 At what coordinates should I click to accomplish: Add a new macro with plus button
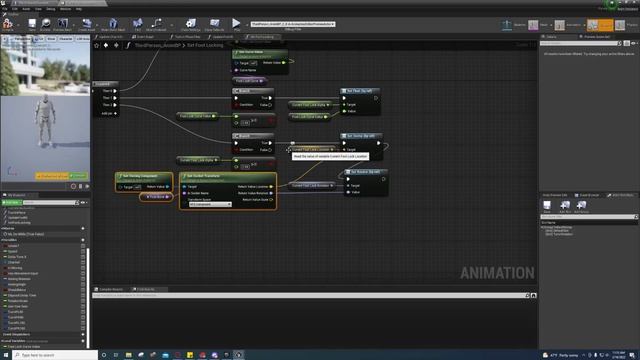tap(83, 229)
